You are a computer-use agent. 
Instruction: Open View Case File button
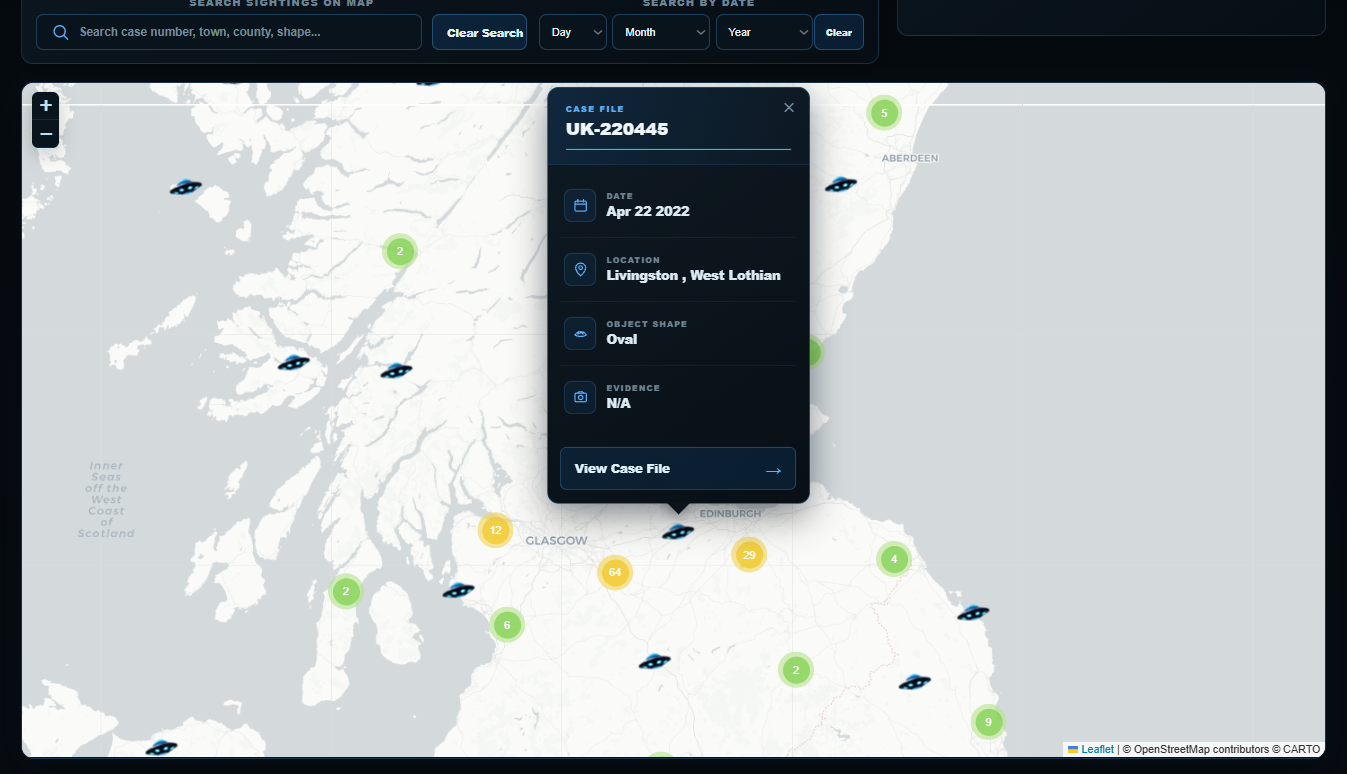pyautogui.click(x=678, y=469)
